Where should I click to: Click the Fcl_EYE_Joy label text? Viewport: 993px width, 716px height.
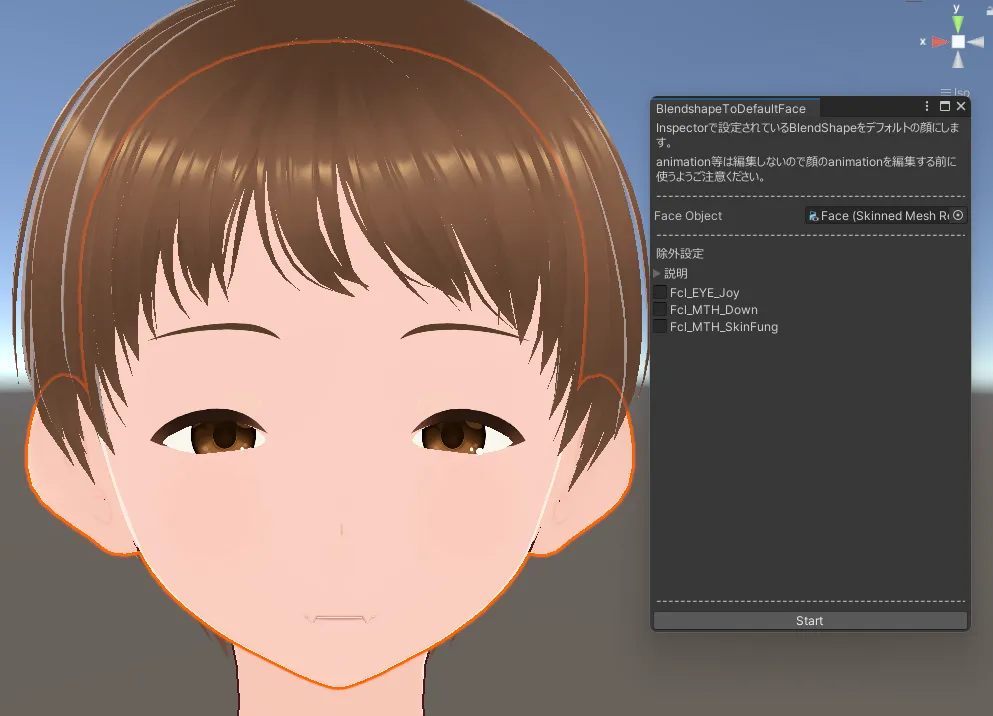click(704, 292)
